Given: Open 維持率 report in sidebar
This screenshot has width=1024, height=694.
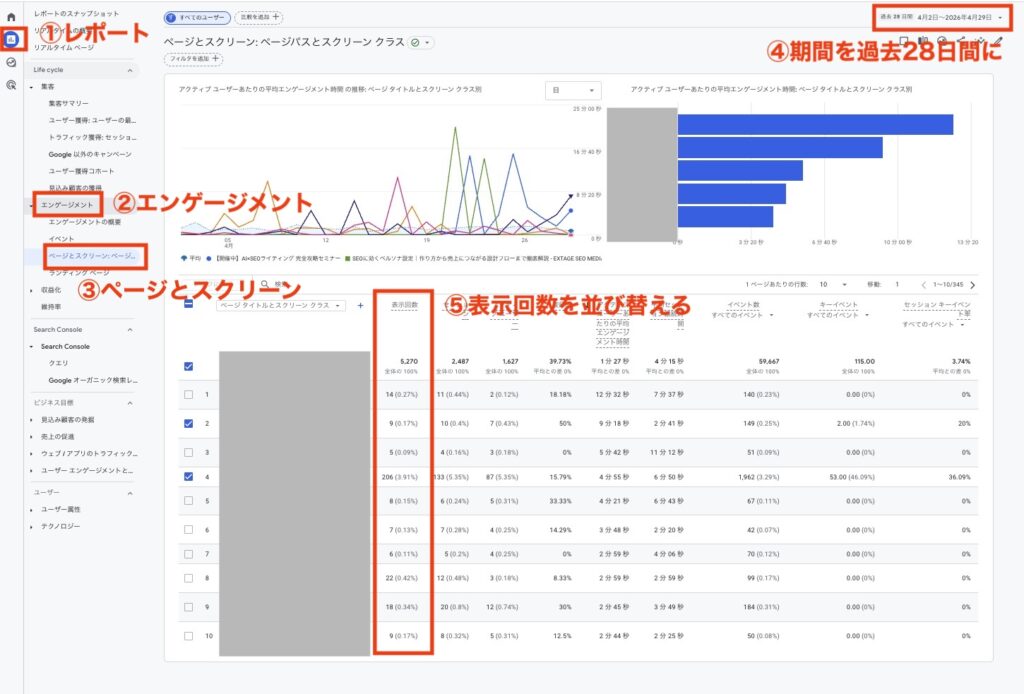Looking at the screenshot, I should (x=52, y=306).
